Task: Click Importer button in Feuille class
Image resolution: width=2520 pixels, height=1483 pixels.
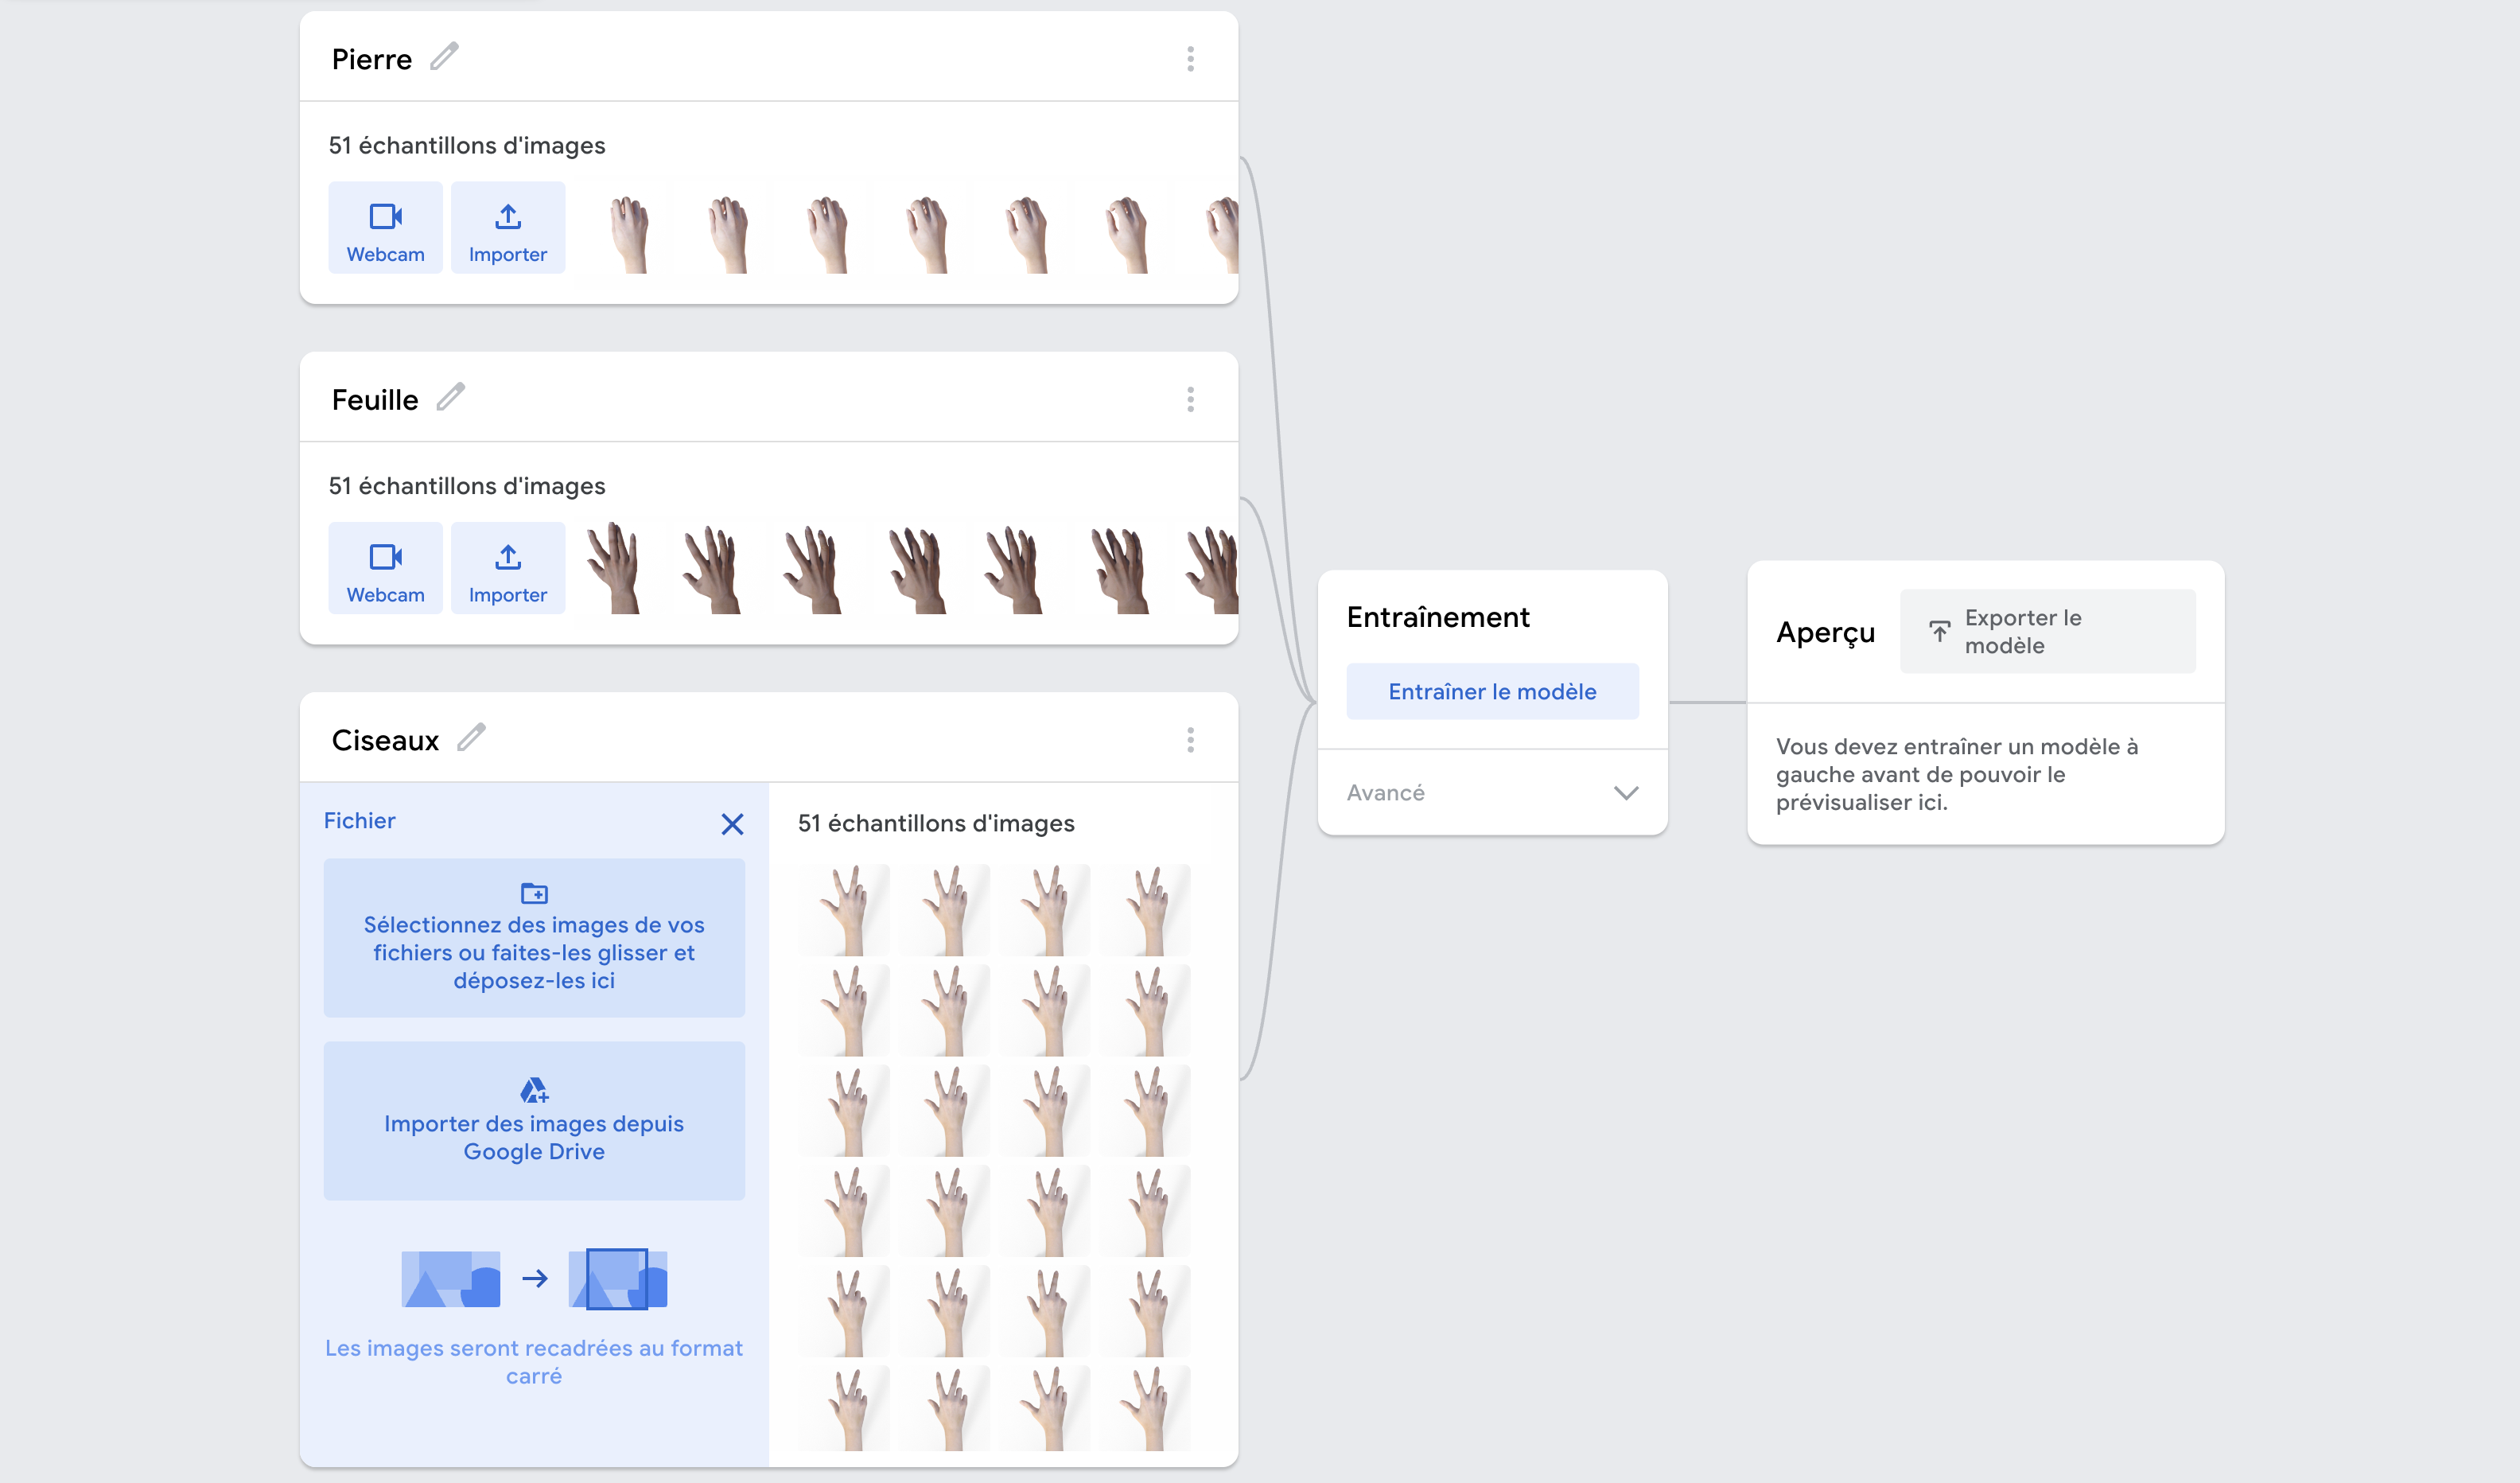Action: point(508,568)
